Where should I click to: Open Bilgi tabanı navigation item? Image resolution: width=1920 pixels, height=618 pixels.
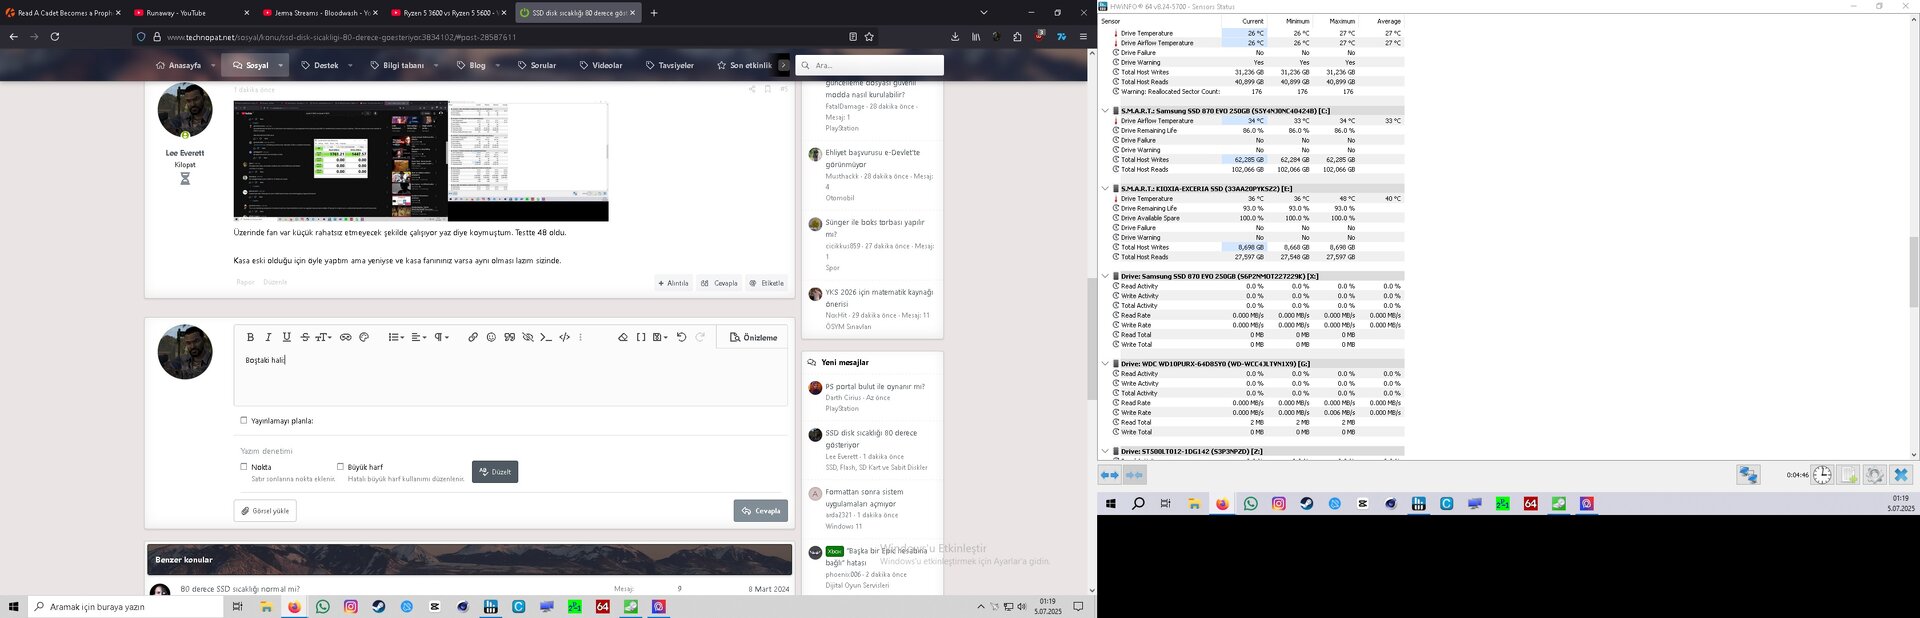pos(397,65)
